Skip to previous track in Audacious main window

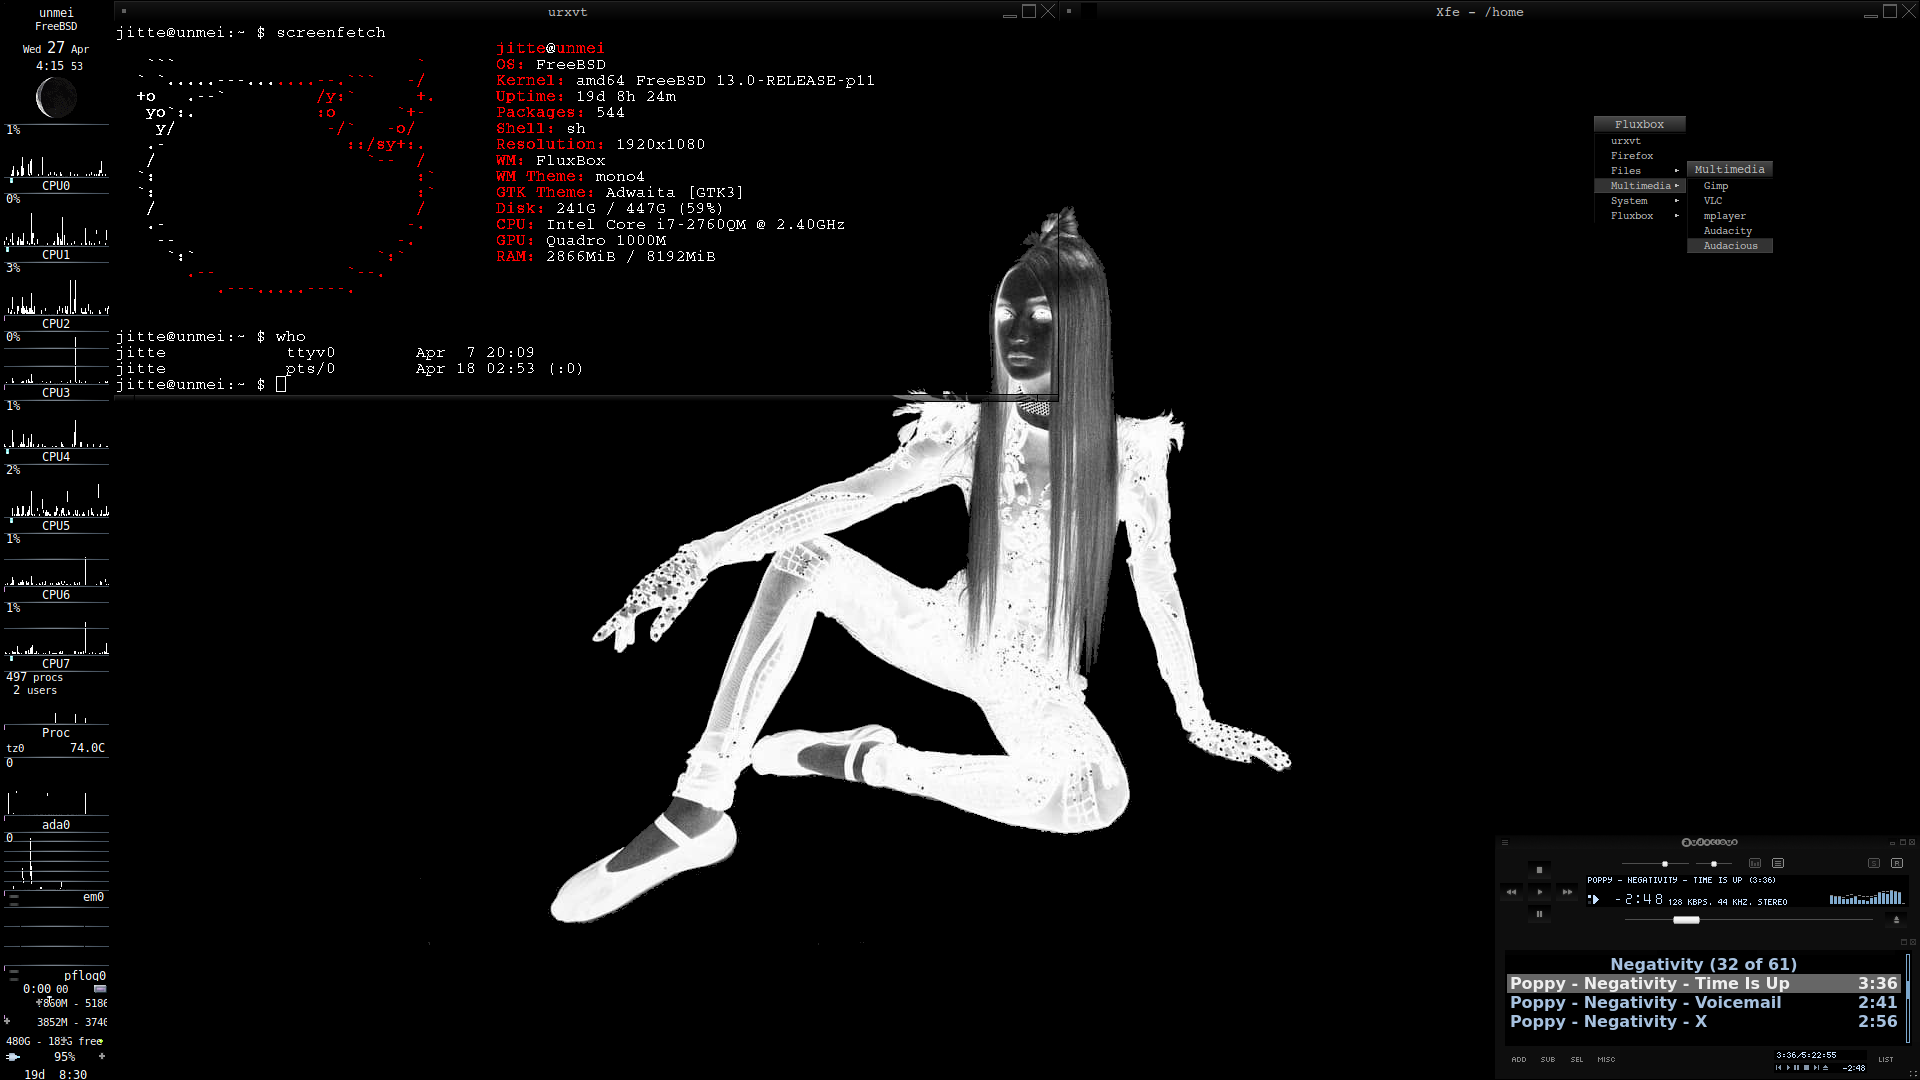pos(1511,892)
